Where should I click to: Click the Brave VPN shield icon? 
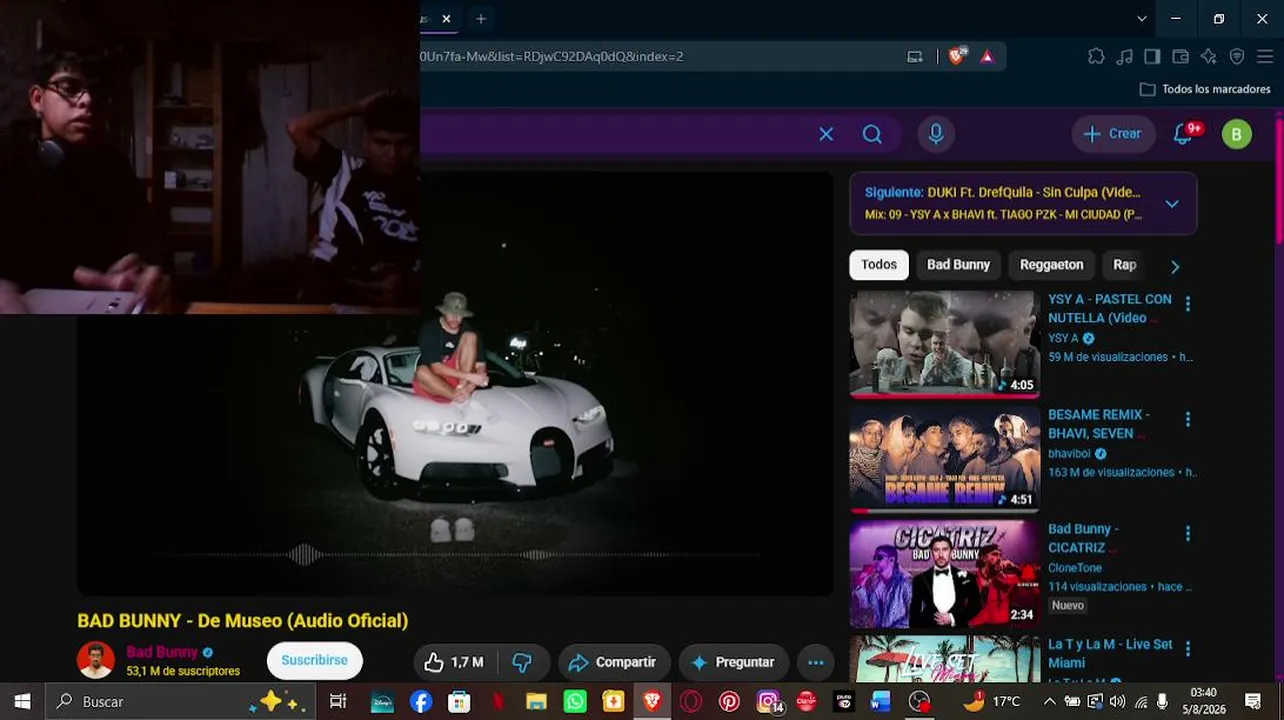[1237, 56]
